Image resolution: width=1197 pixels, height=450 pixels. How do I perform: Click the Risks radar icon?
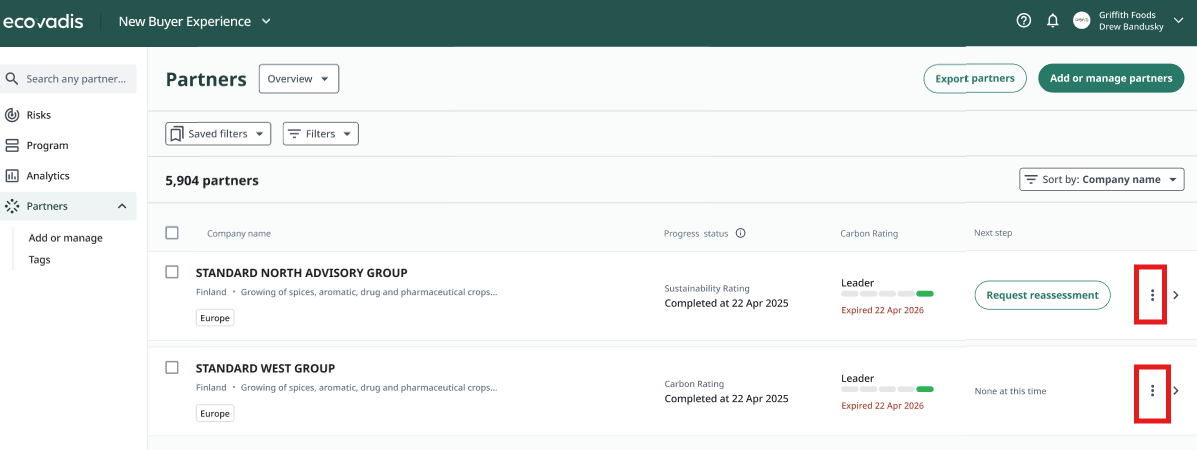[11, 115]
